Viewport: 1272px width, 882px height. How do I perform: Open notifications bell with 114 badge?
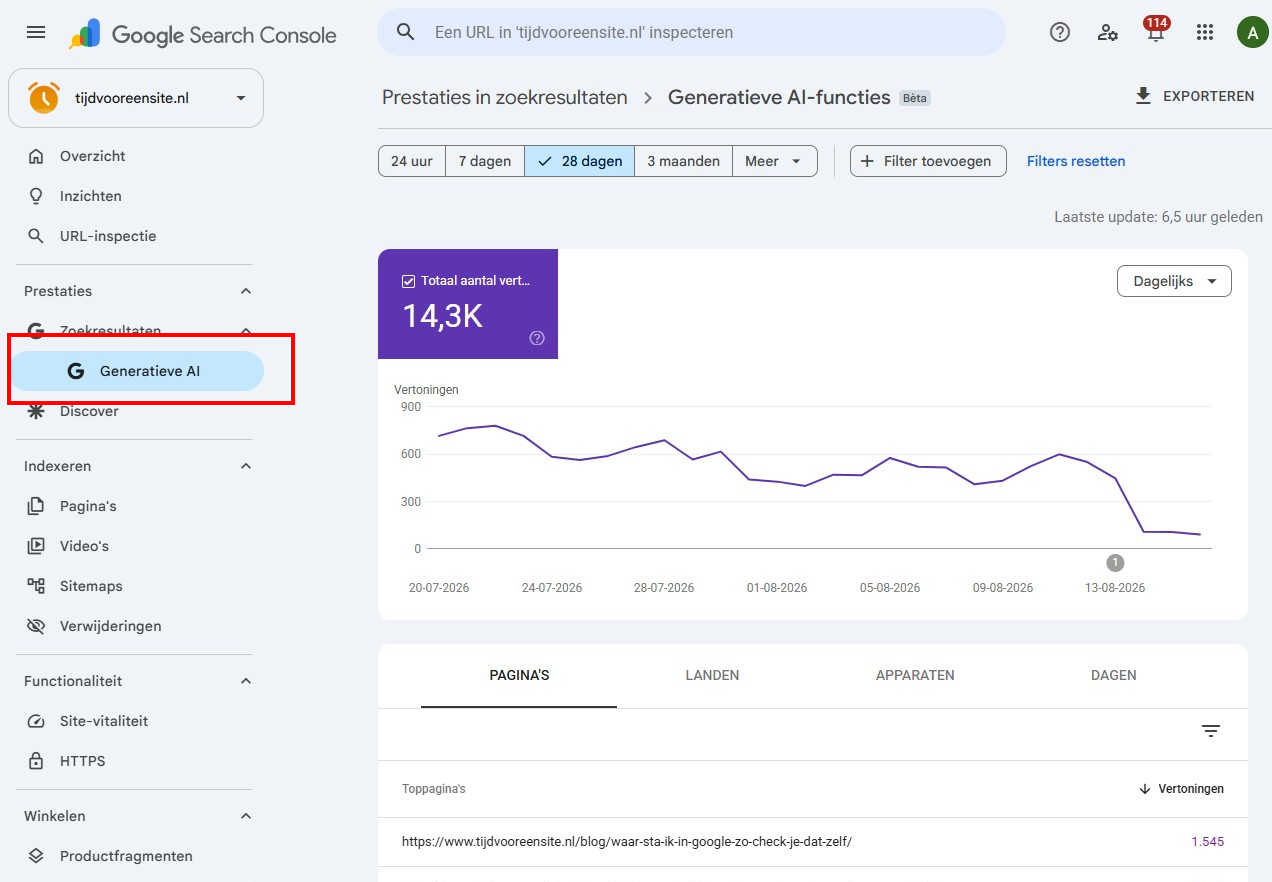(x=1156, y=30)
